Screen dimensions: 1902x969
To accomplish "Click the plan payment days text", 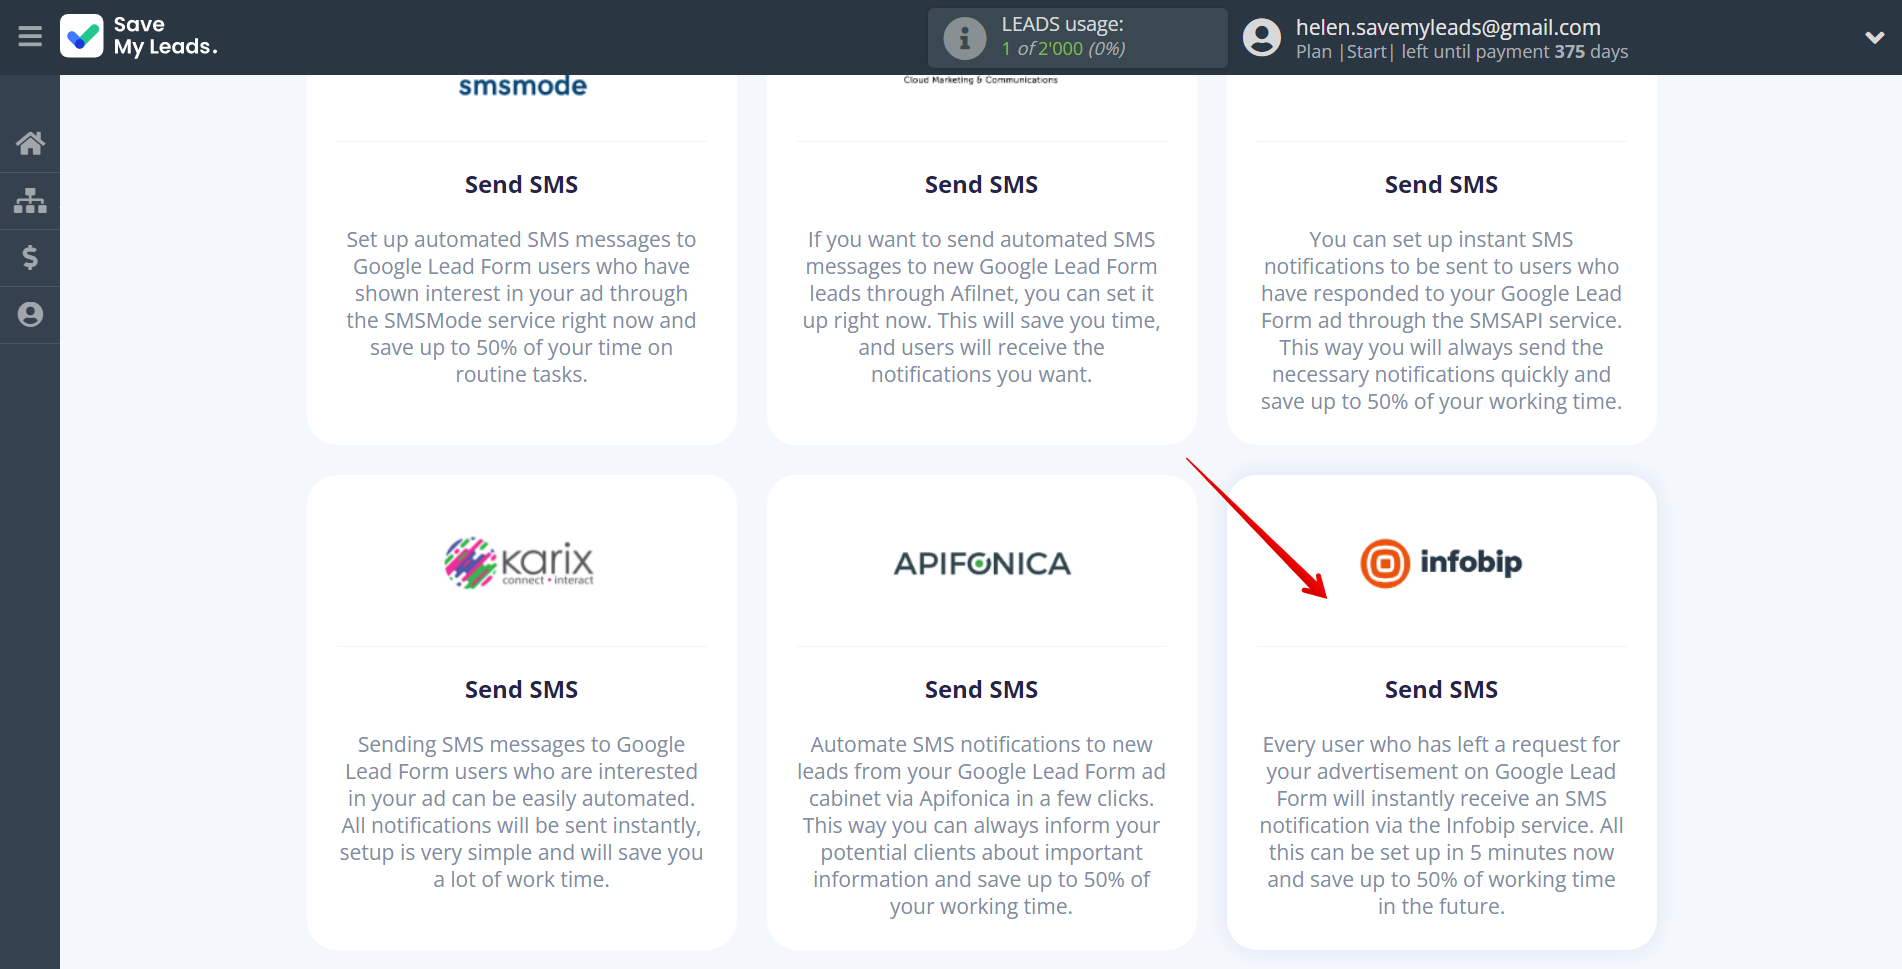I will tap(1462, 52).
